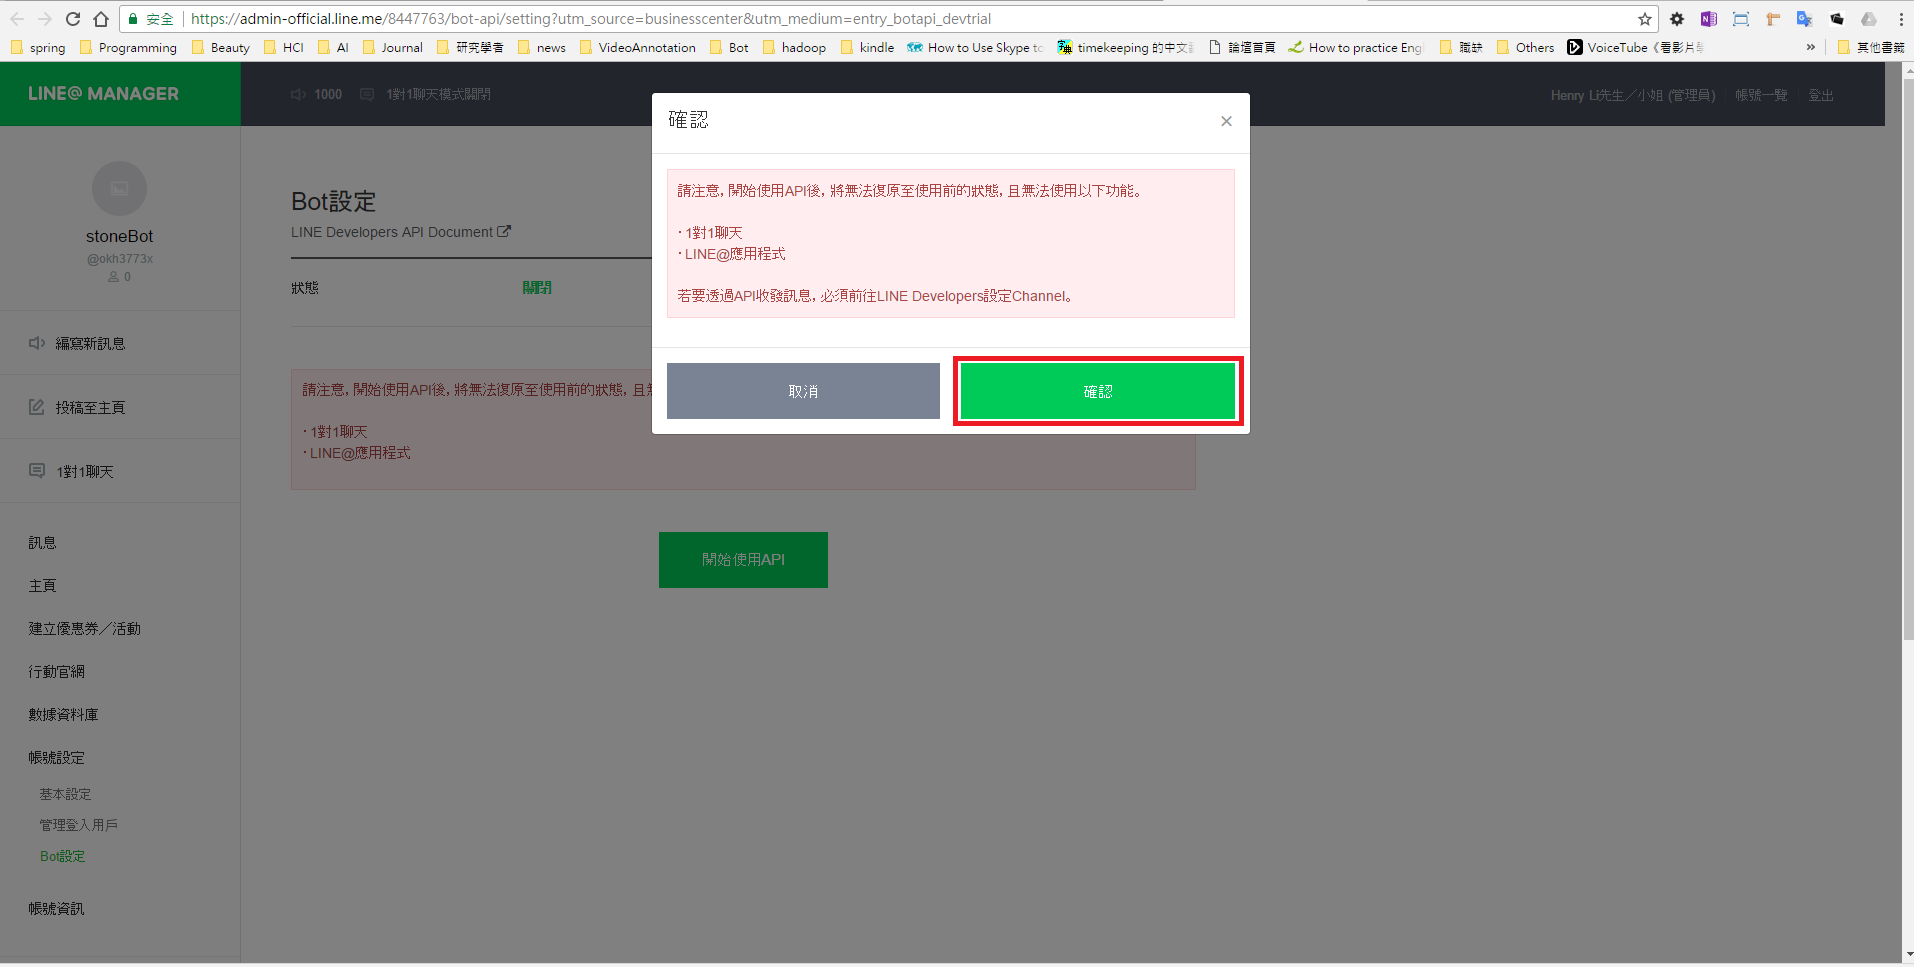
Task: Open the hadoop bookmark folder
Action: pyautogui.click(x=794, y=47)
